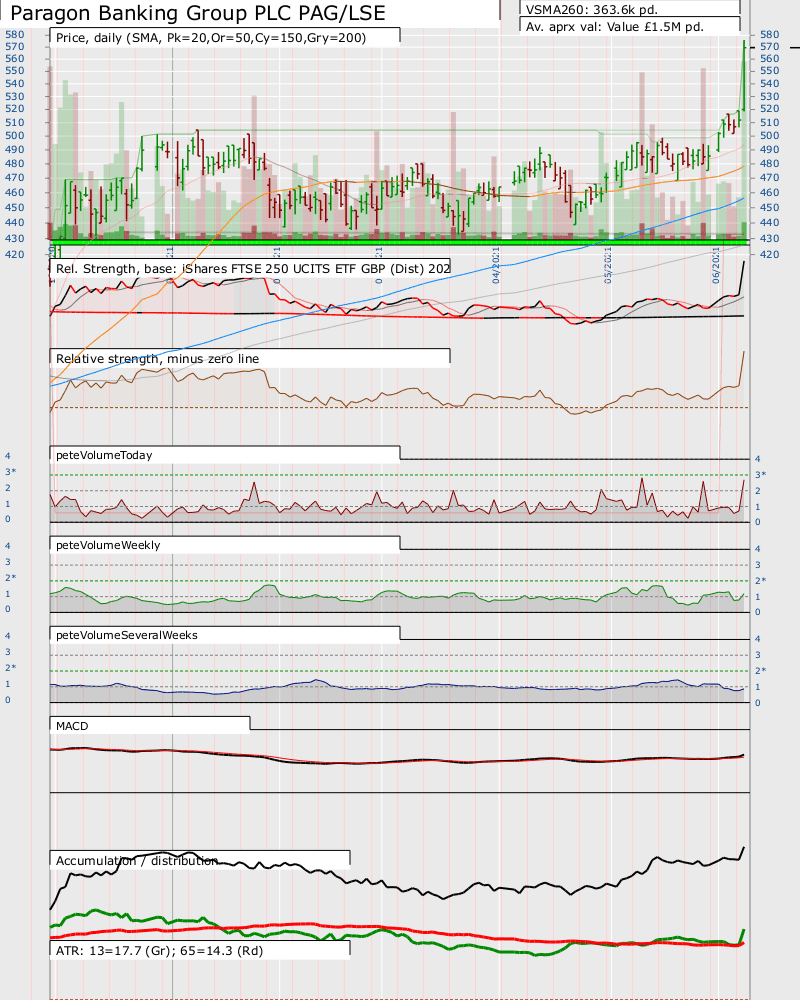Click 3* on peteVolumeToday right axis

(760, 474)
